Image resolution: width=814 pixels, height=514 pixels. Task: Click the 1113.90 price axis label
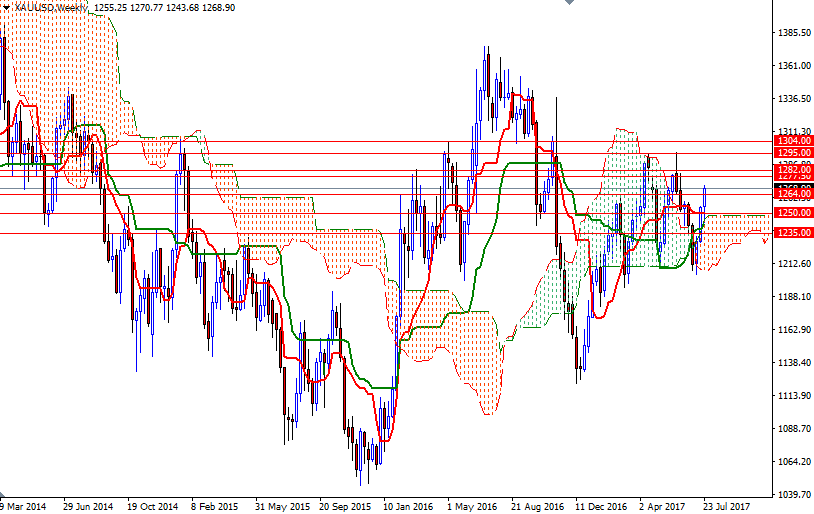coord(793,396)
